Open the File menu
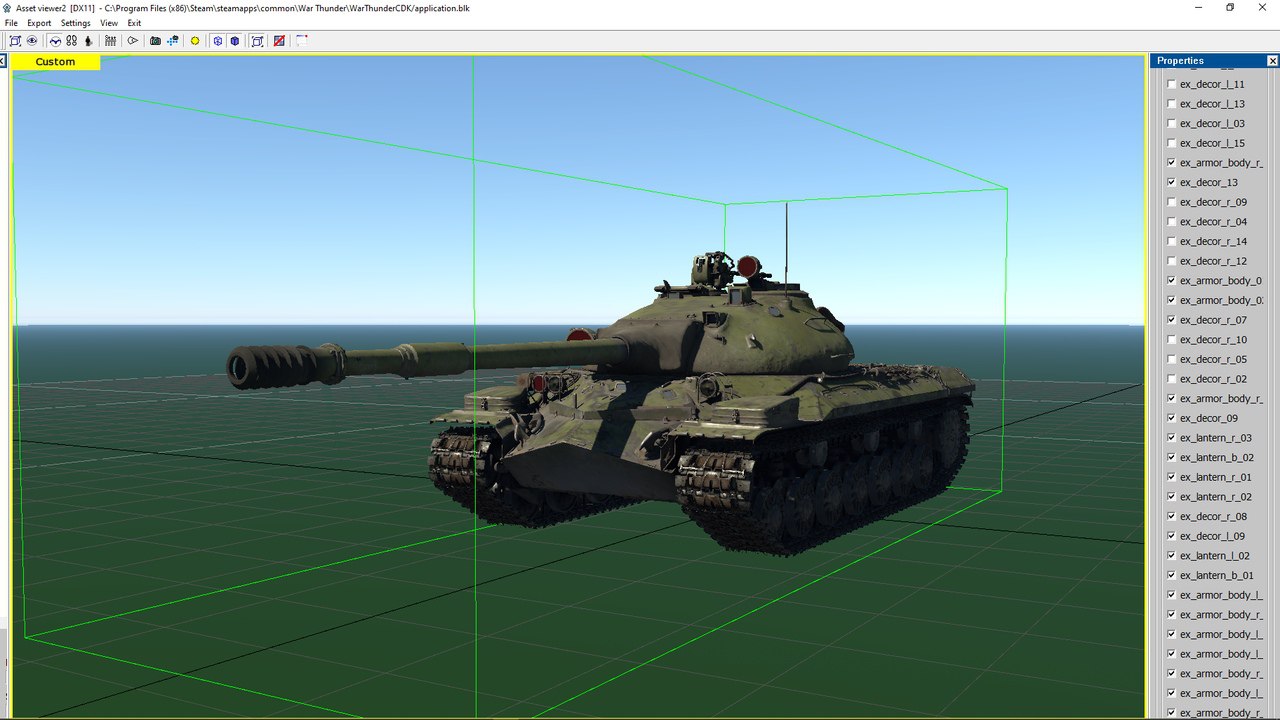 coord(11,23)
